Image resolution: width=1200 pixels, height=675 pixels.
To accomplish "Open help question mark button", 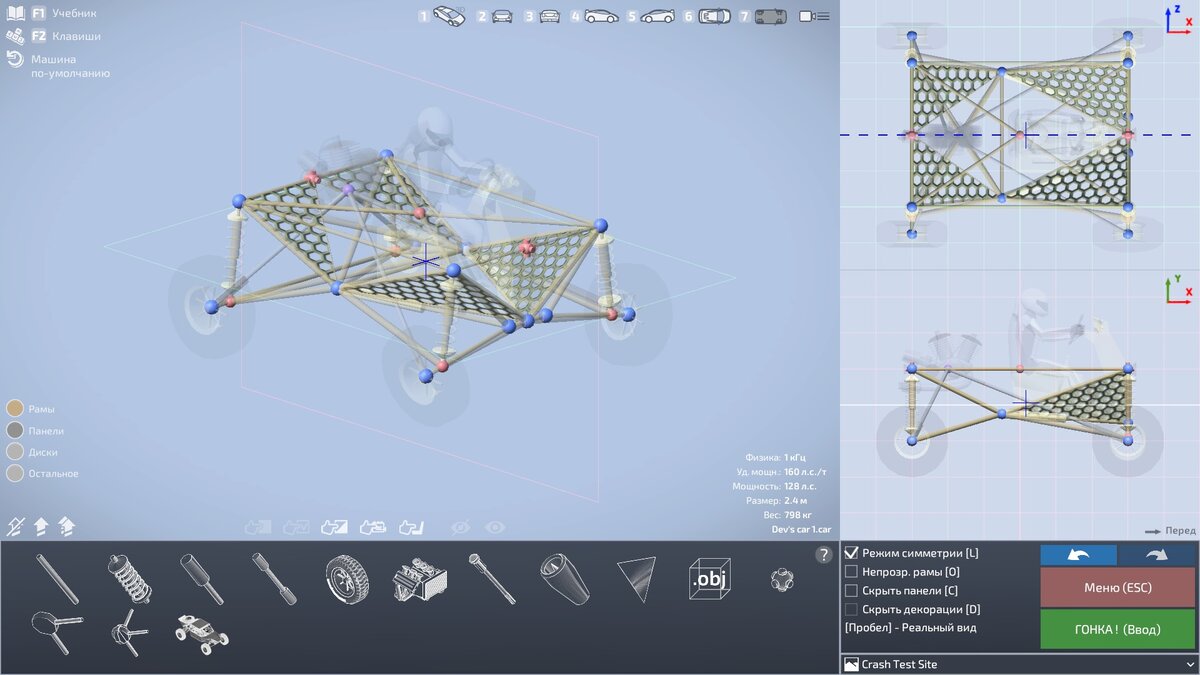I will [824, 555].
